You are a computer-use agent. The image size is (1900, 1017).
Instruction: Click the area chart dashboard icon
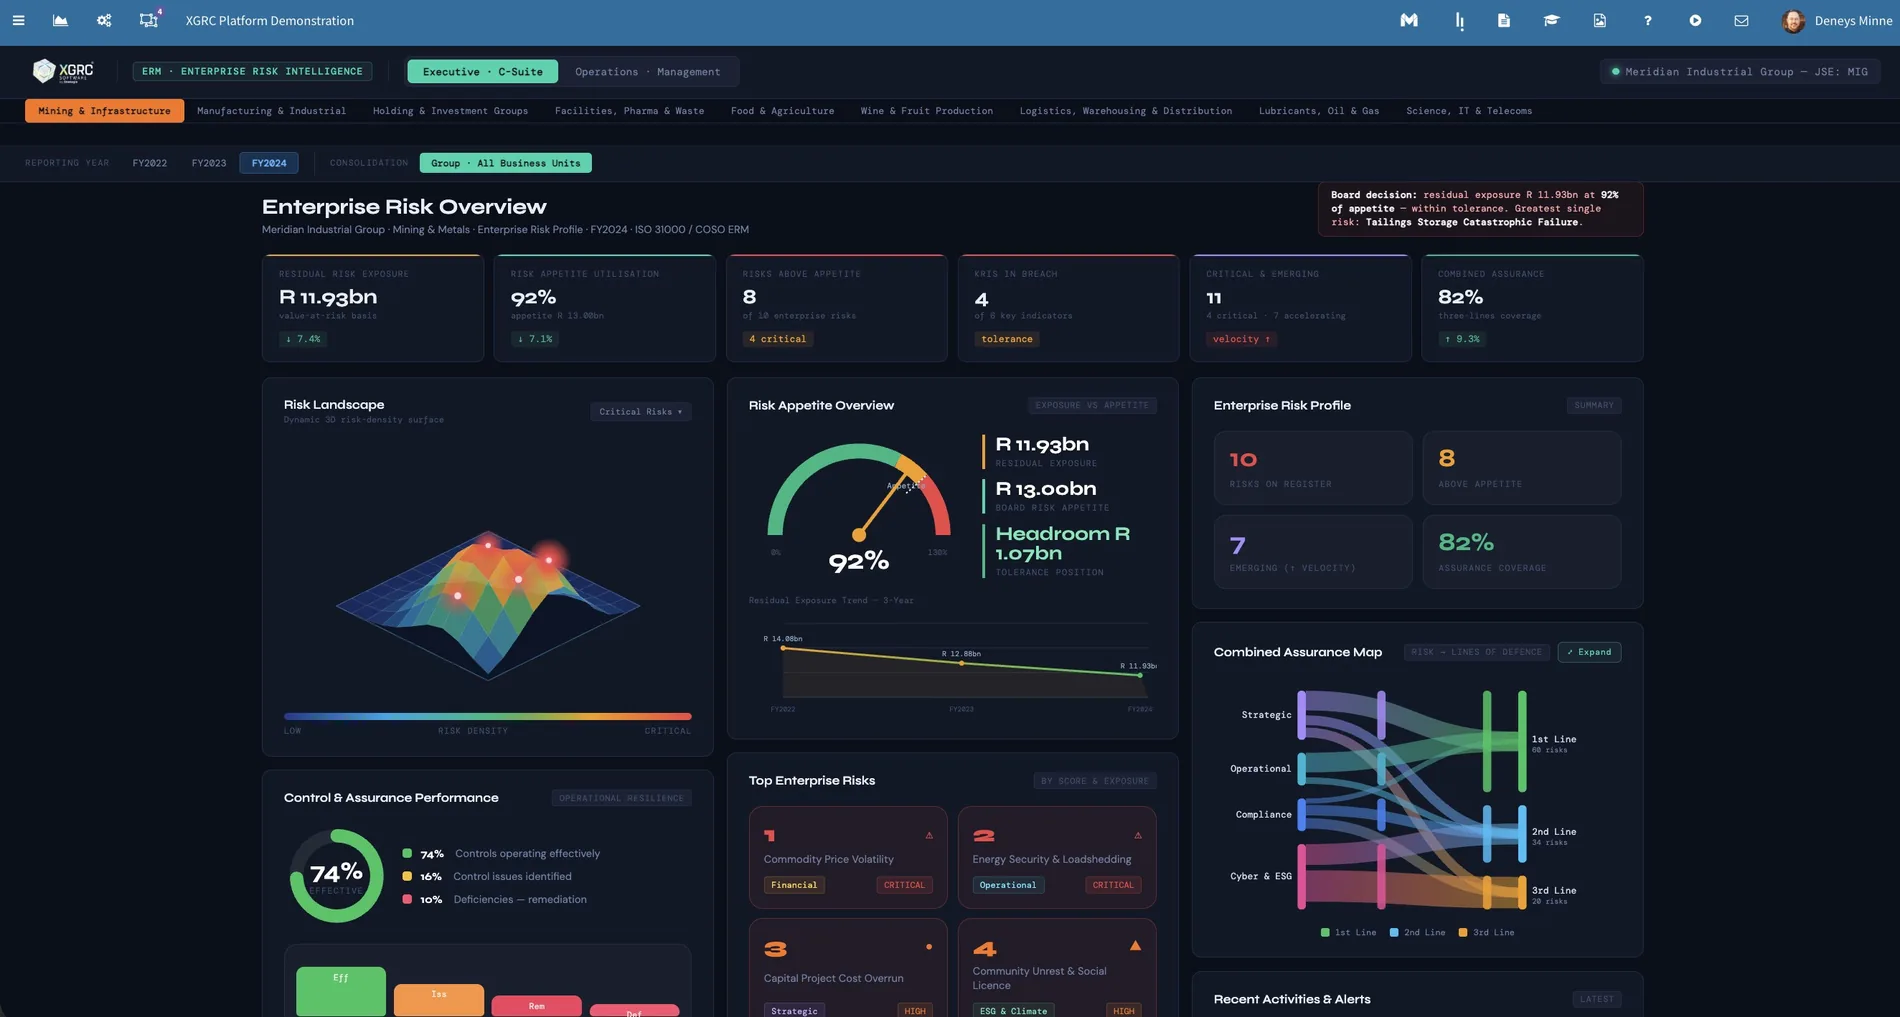[60, 20]
